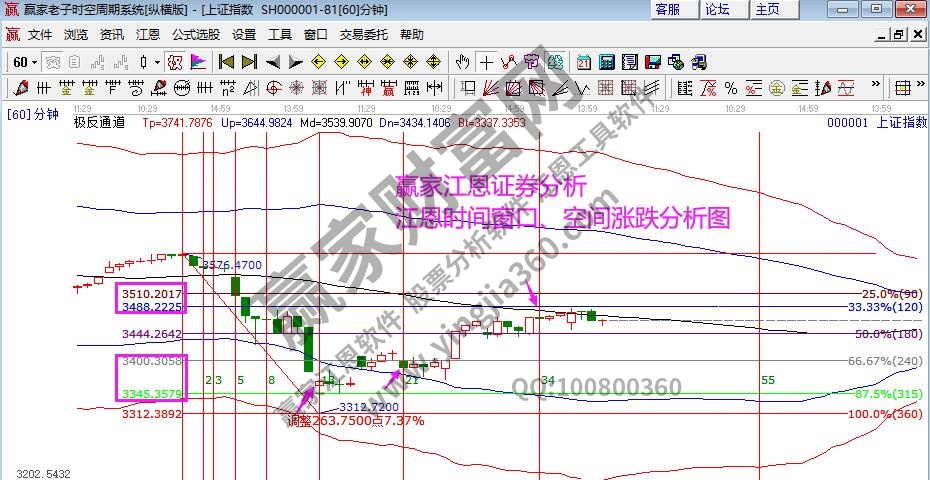Click the colored grid table icon

click(x=902, y=87)
